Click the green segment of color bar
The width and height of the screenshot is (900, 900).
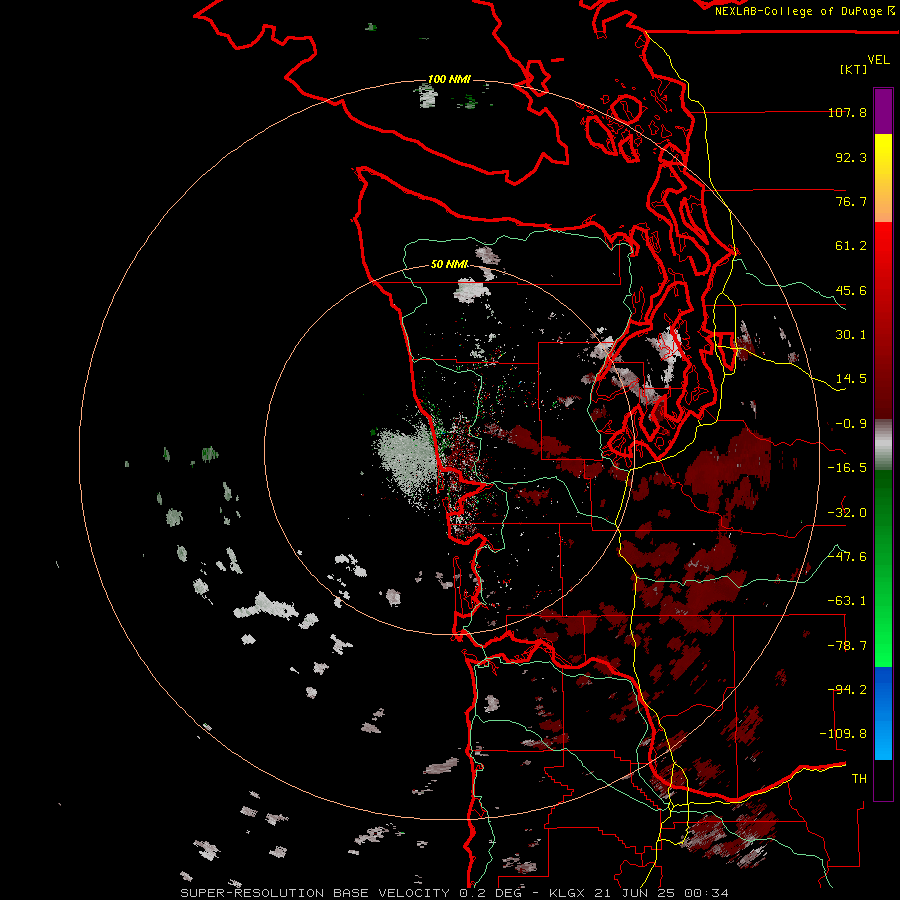883,568
